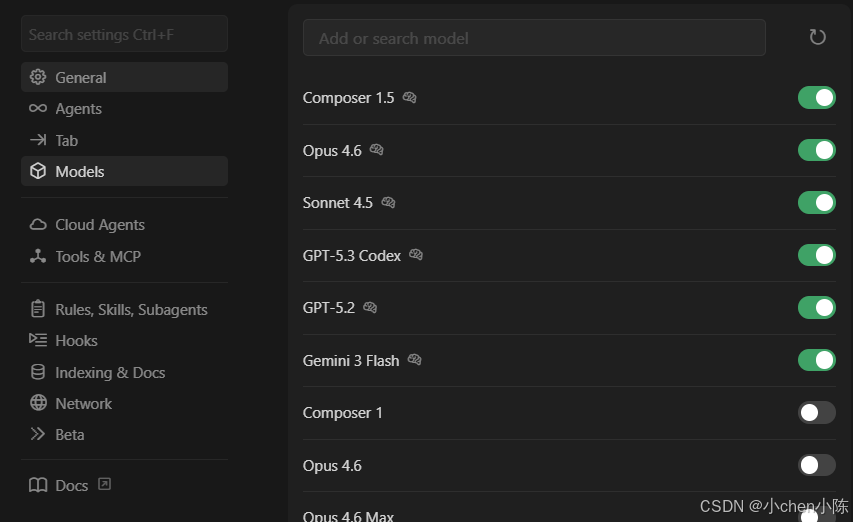Click the Tools & MCP node icon
This screenshot has width=853, height=522.
pyautogui.click(x=38, y=256)
